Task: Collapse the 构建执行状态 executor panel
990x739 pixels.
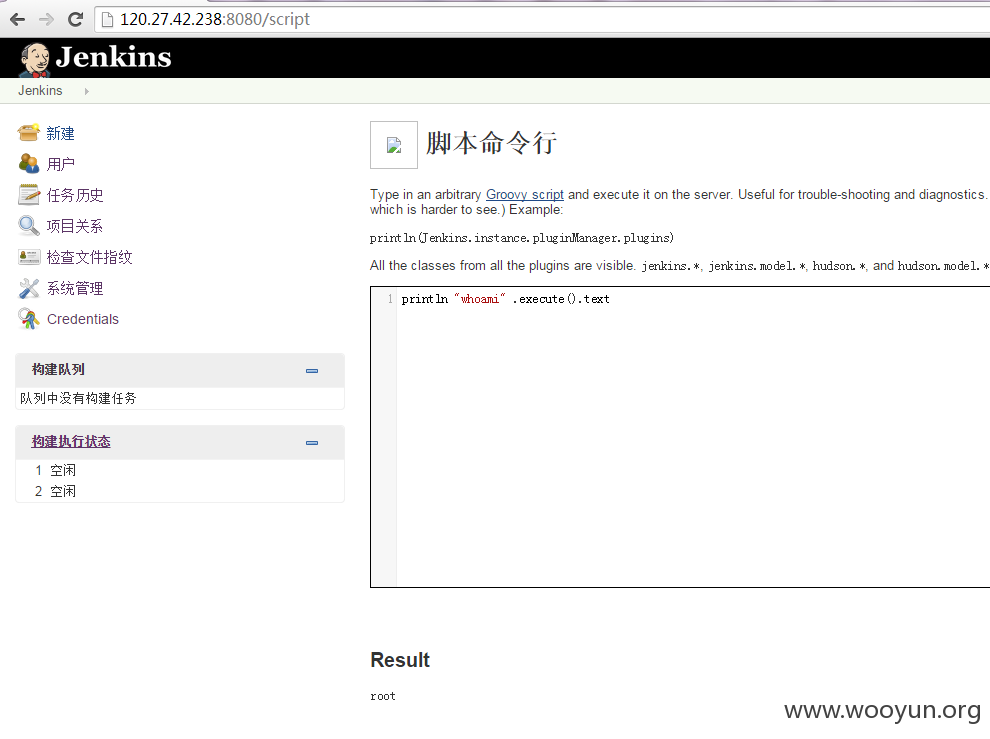Action: [x=312, y=443]
